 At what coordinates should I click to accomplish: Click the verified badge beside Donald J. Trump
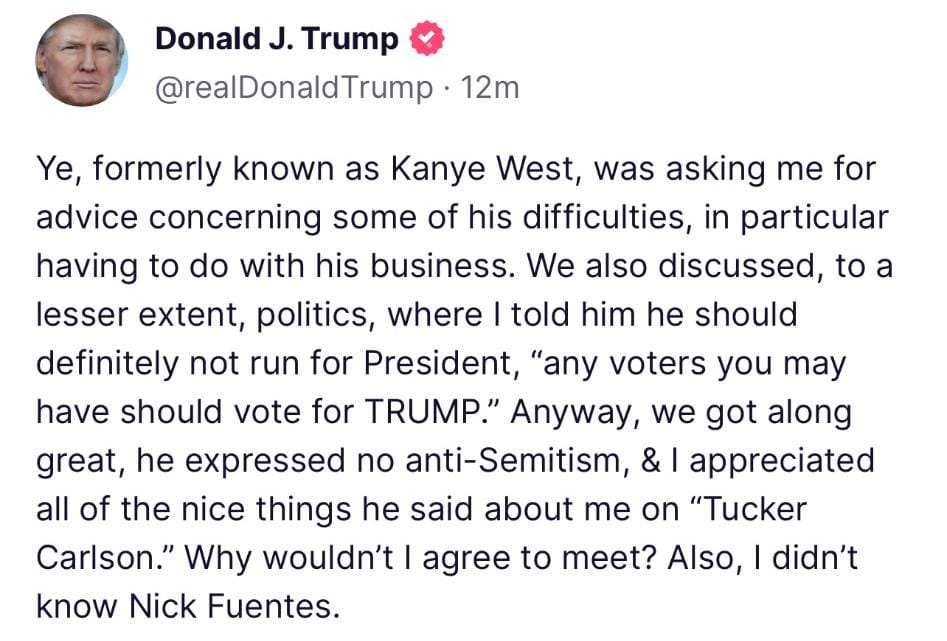[x=427, y=40]
